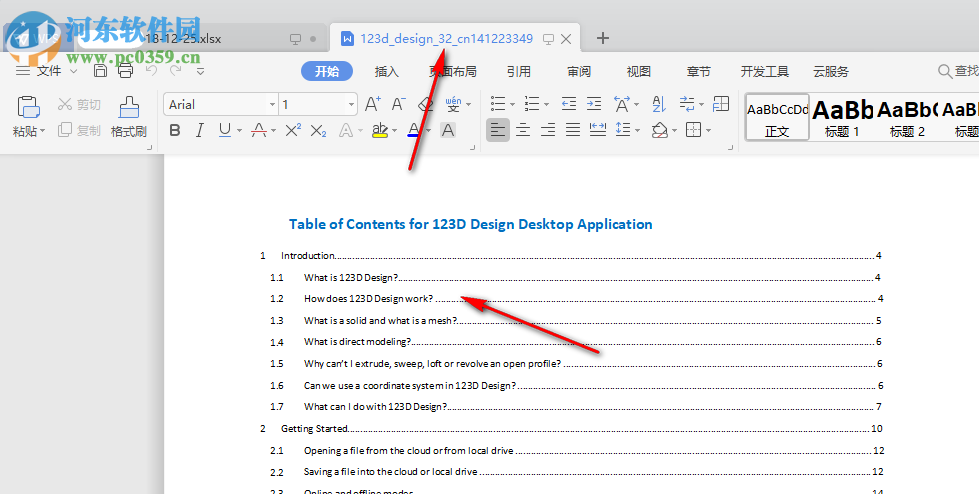Image resolution: width=979 pixels, height=494 pixels.
Task: Click the Sort A-Z icon
Action: tap(658, 104)
